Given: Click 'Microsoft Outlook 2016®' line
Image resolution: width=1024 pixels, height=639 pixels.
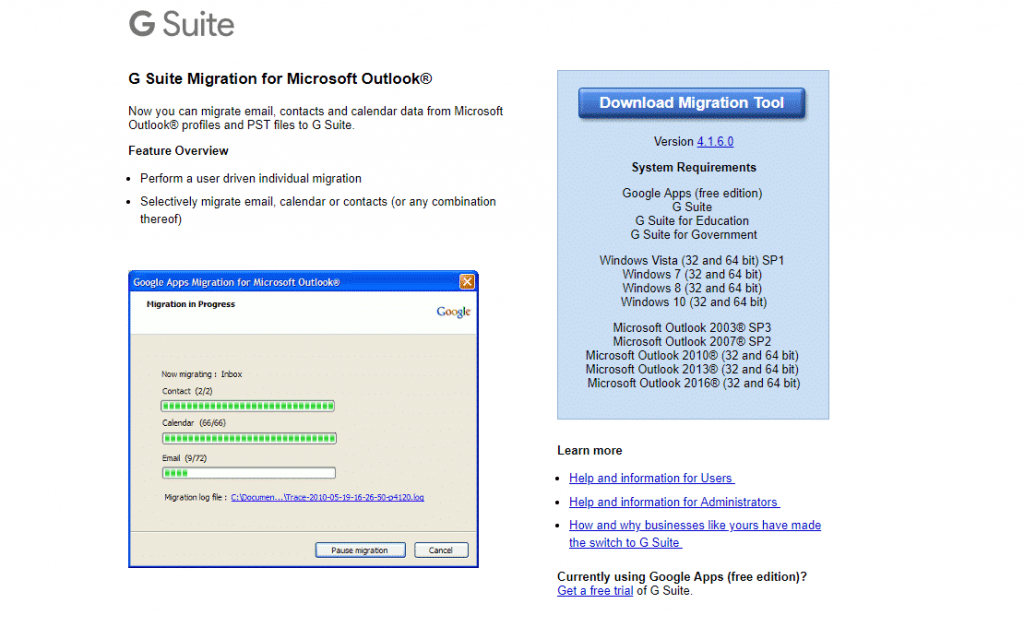Looking at the screenshot, I should tap(694, 383).
